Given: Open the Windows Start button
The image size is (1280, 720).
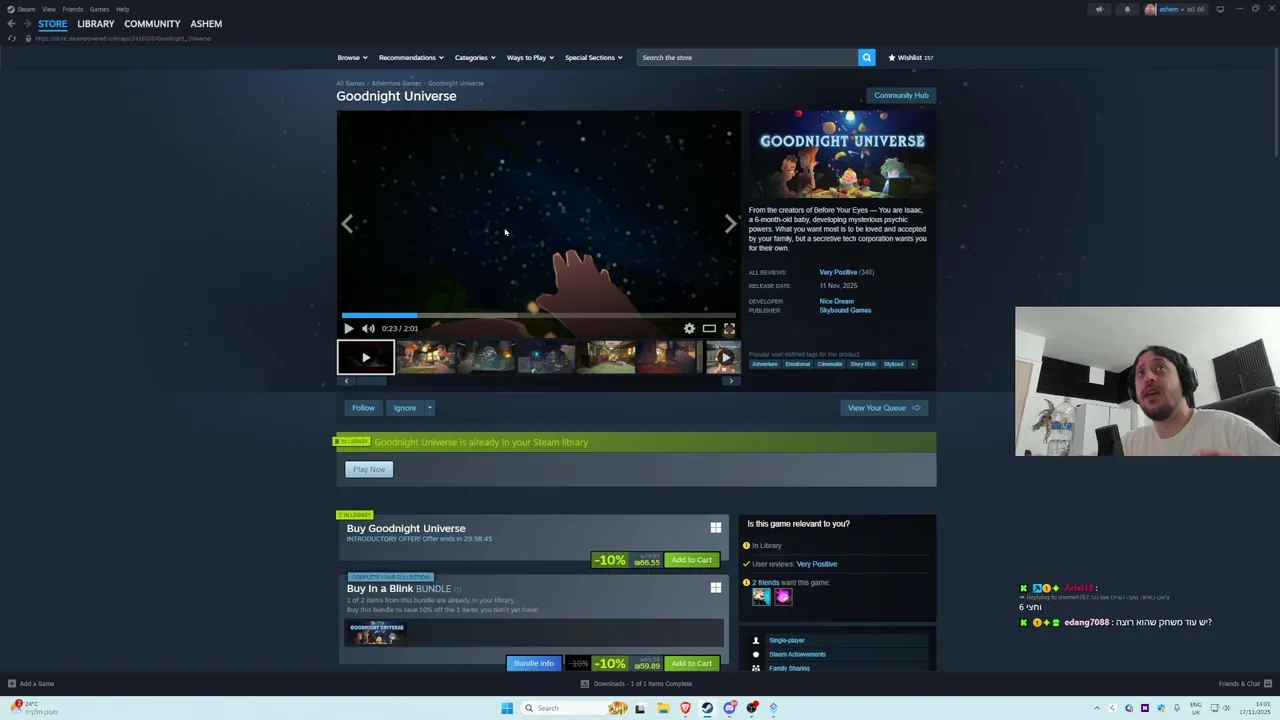Looking at the screenshot, I should 507,708.
